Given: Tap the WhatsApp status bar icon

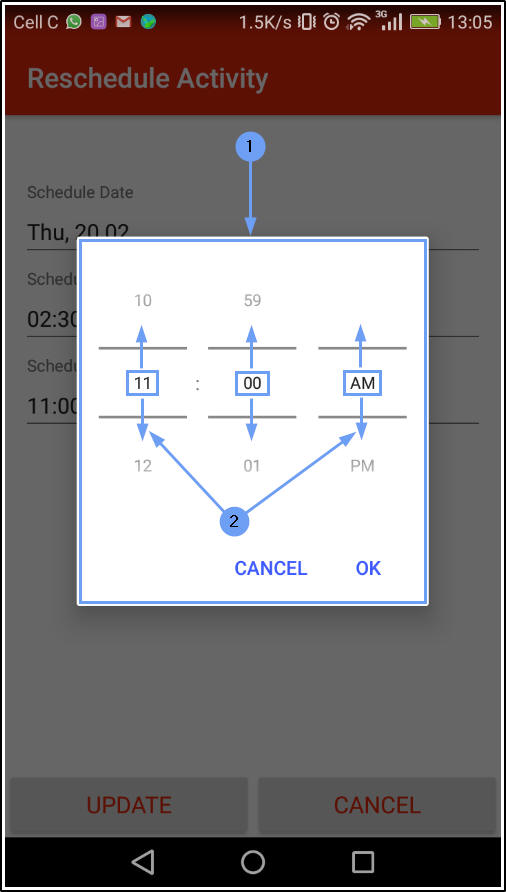Looking at the screenshot, I should pos(73,22).
